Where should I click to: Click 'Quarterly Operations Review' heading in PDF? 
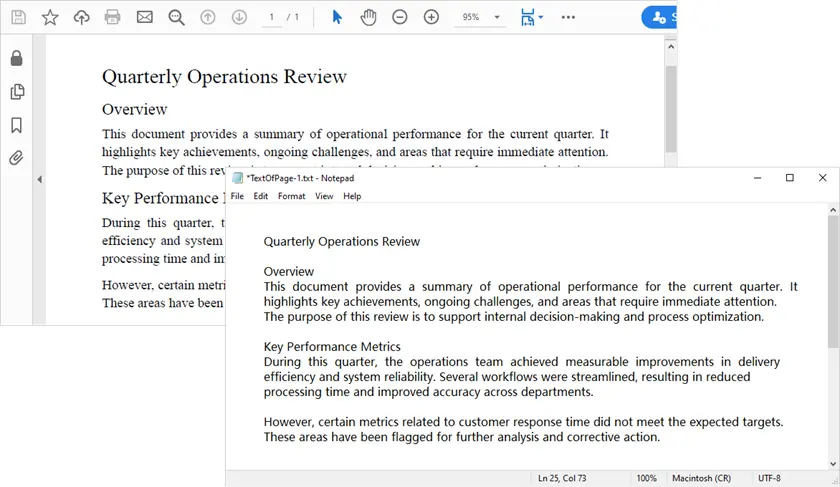click(224, 77)
